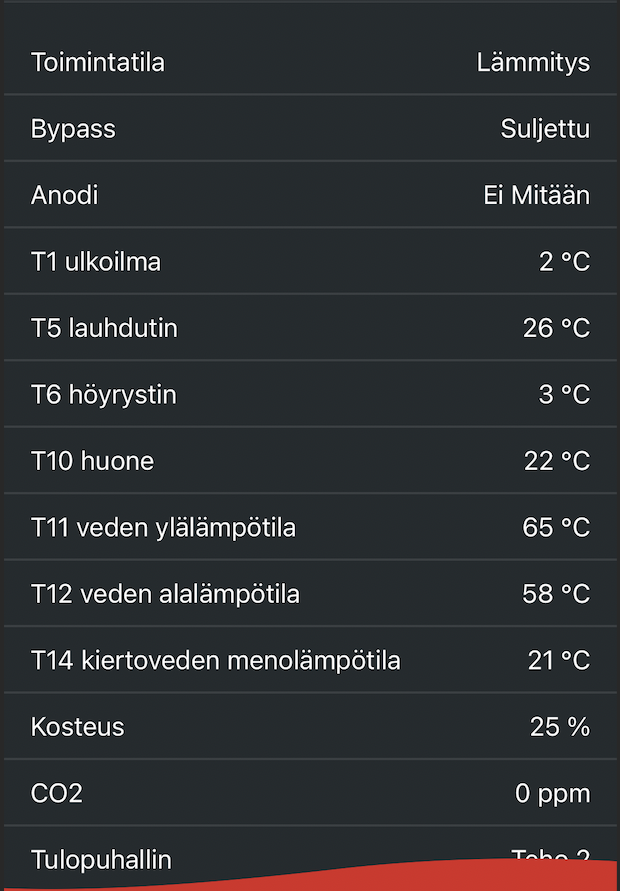
Task: Select the 2 °C outdoor reading
Action: pos(564,261)
